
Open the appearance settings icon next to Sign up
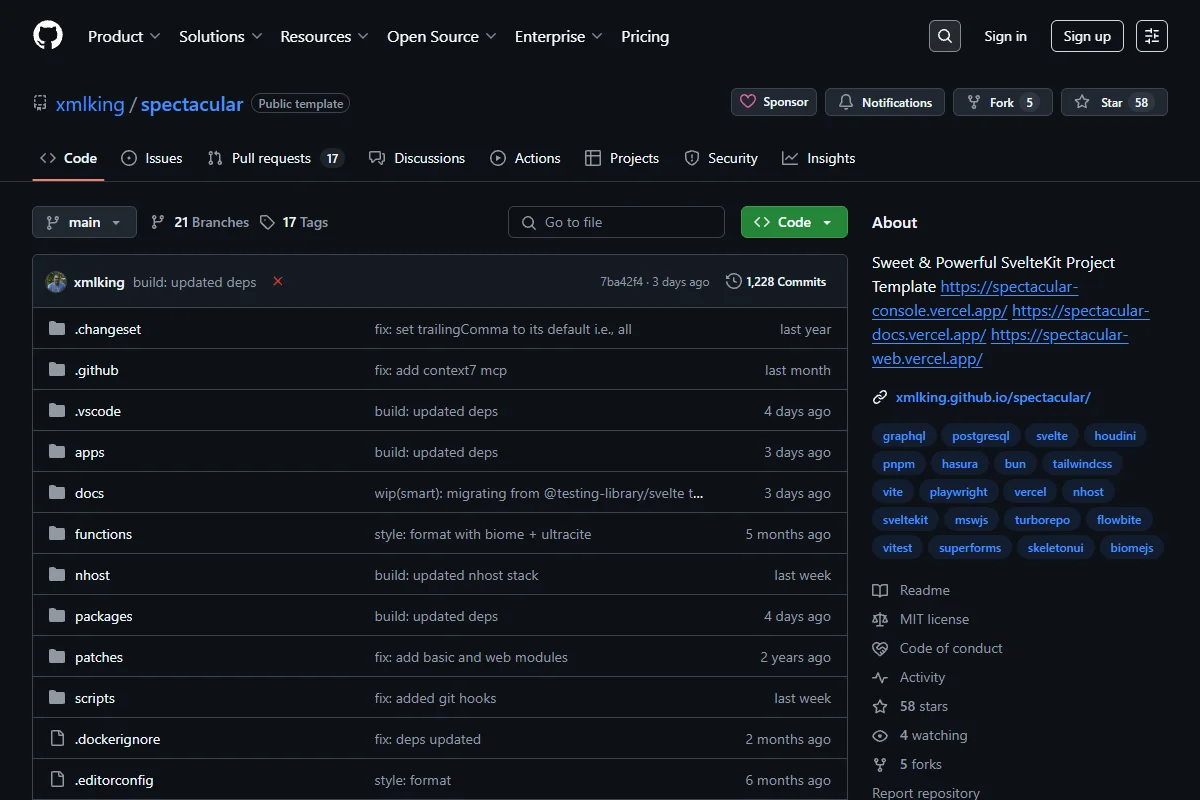tap(1152, 36)
